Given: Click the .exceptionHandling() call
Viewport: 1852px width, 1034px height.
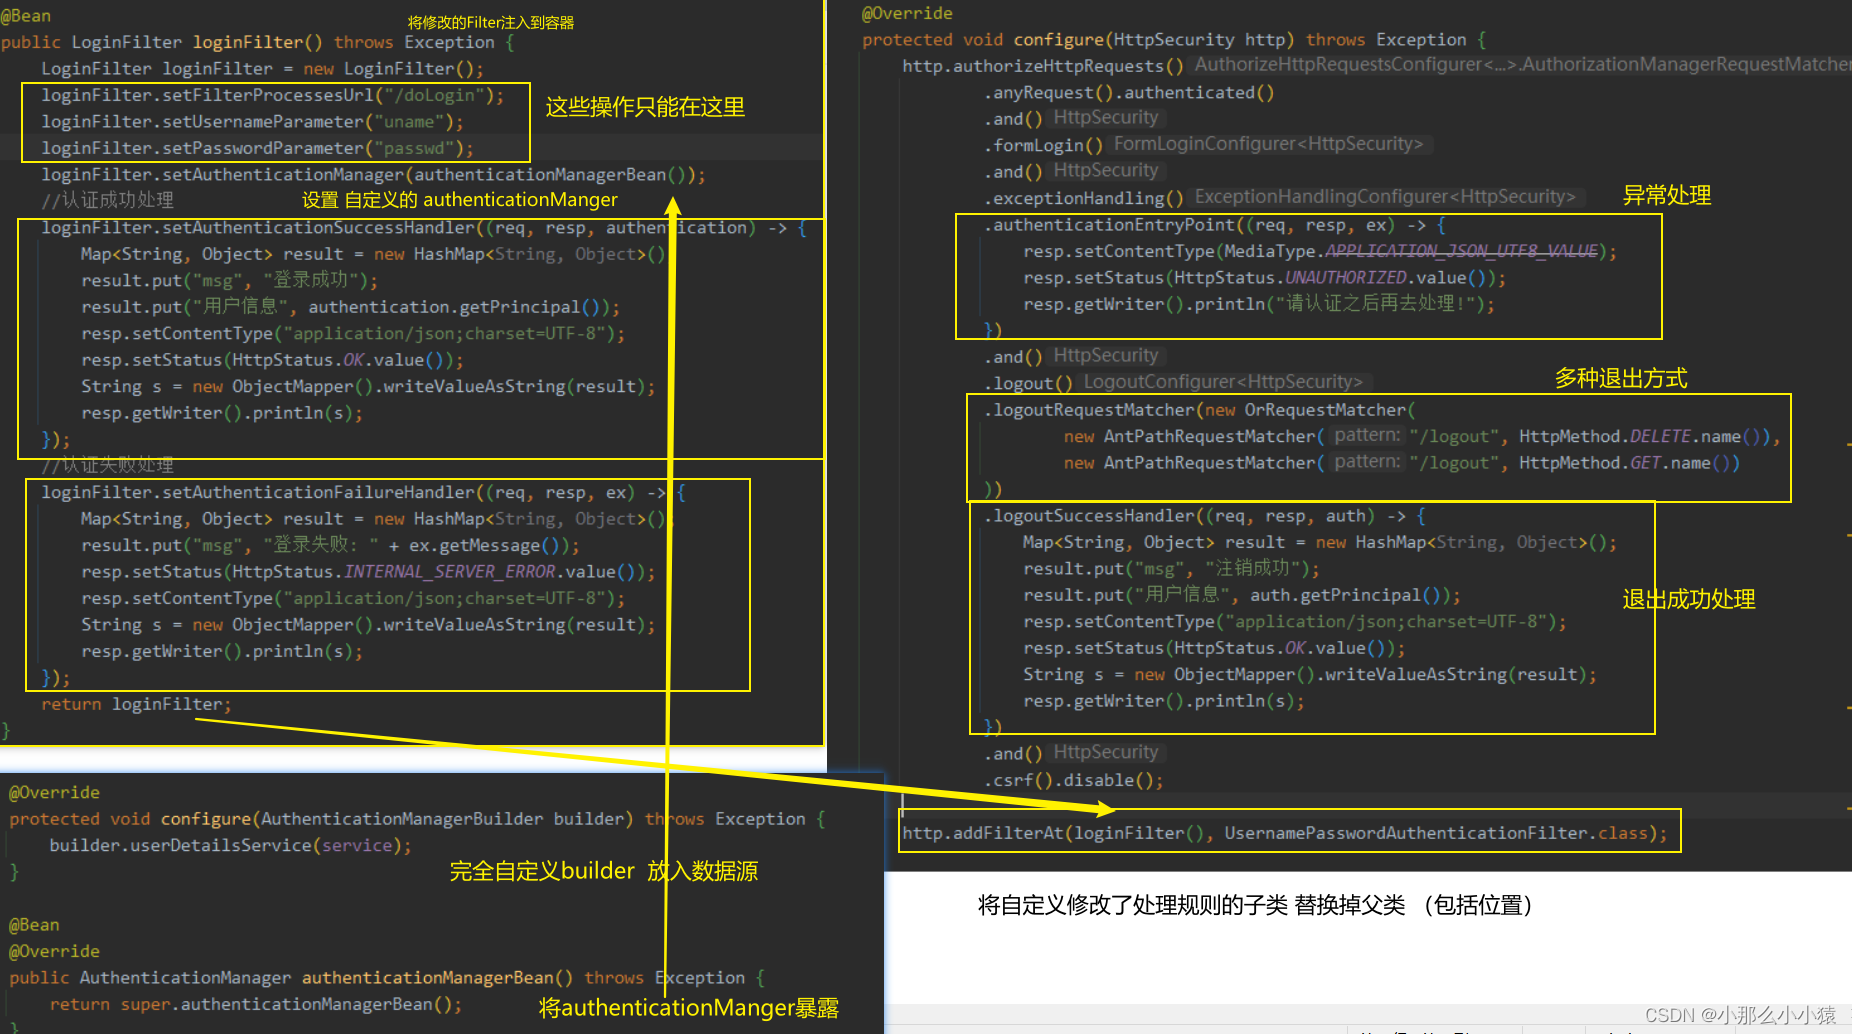Looking at the screenshot, I should point(1083,198).
